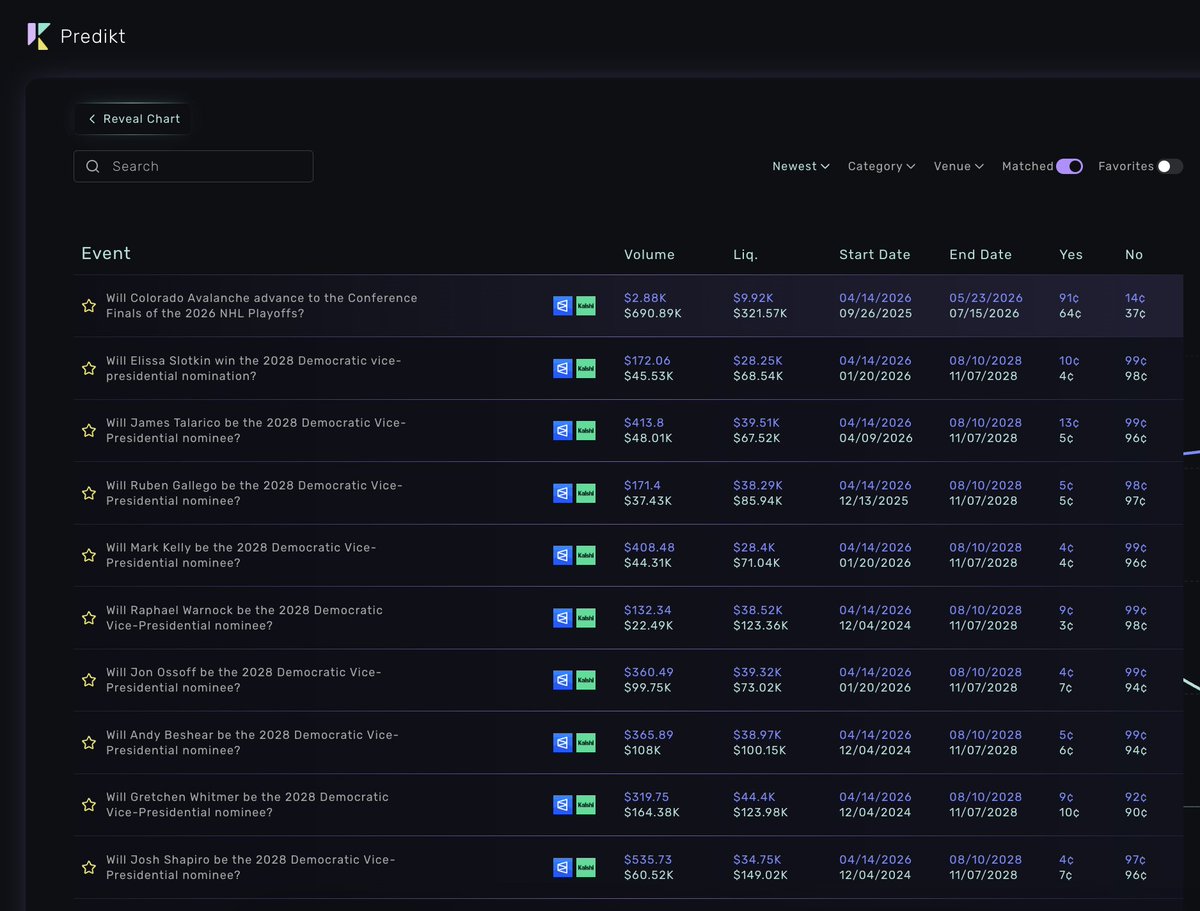Favorite the Elissa Slotkin event
The width and height of the screenshot is (1200, 911).
pos(89,368)
